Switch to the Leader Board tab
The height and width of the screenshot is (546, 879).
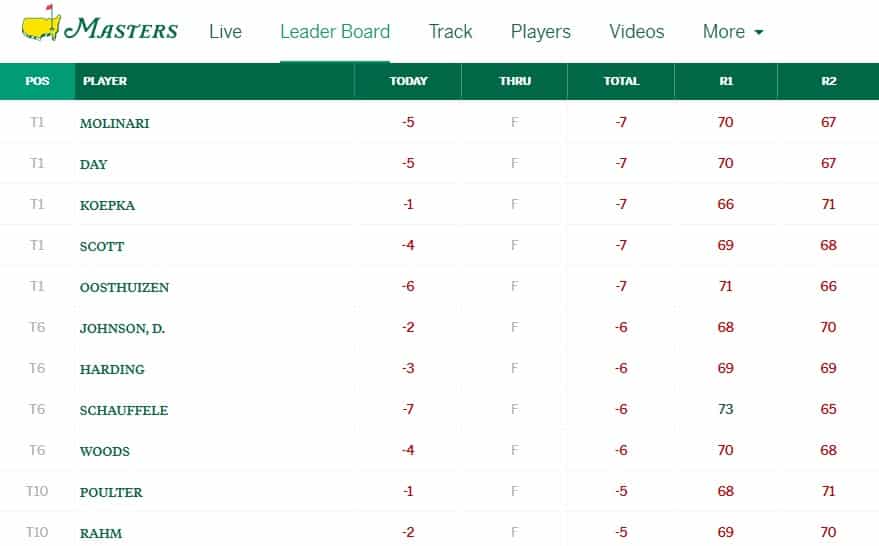(335, 31)
